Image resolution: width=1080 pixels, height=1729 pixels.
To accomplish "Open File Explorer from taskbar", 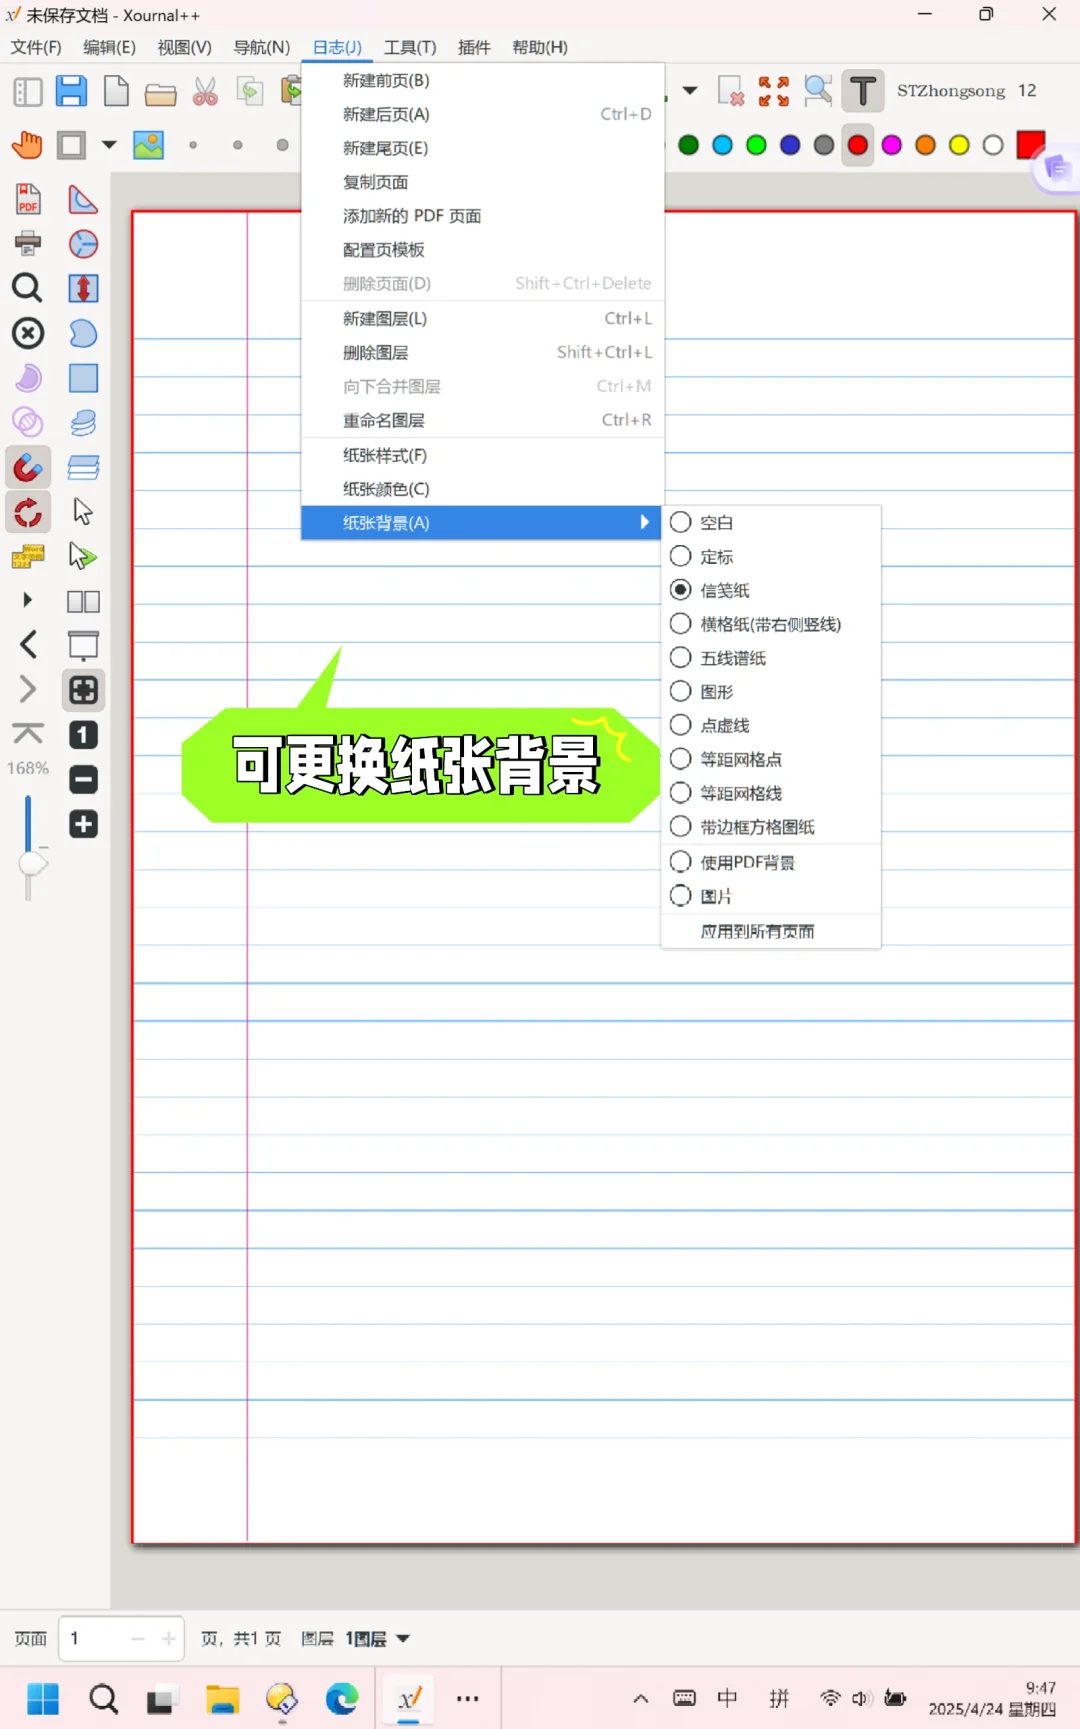I will point(222,1698).
